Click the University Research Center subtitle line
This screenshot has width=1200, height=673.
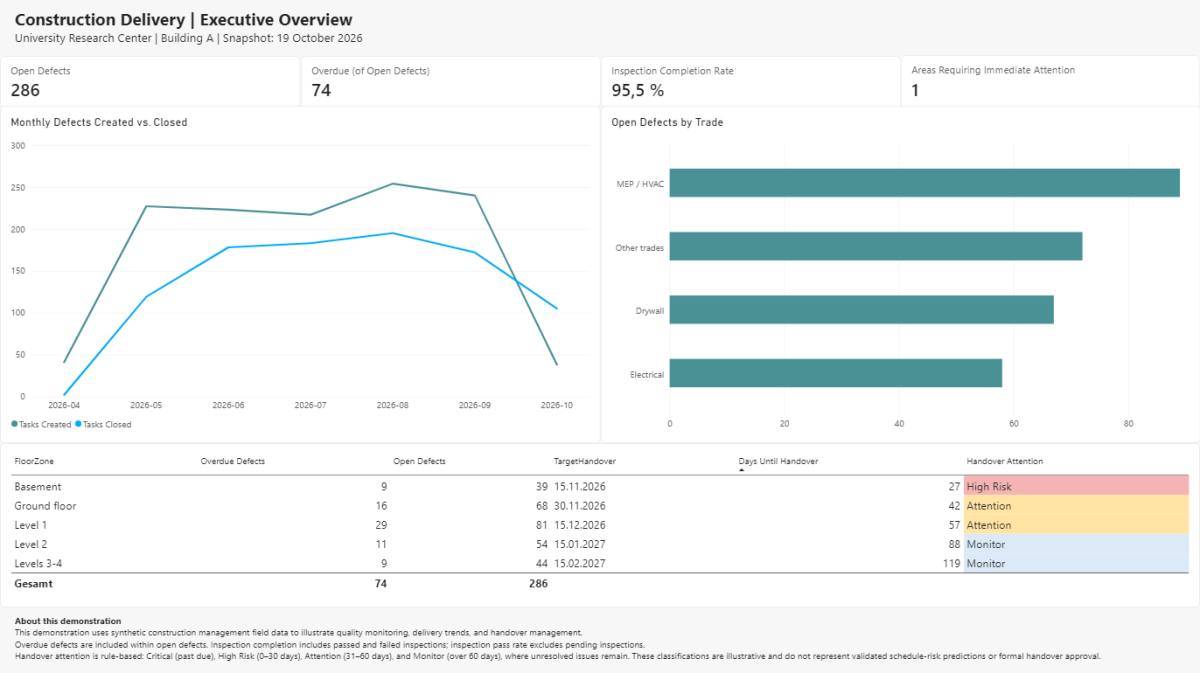click(188, 38)
